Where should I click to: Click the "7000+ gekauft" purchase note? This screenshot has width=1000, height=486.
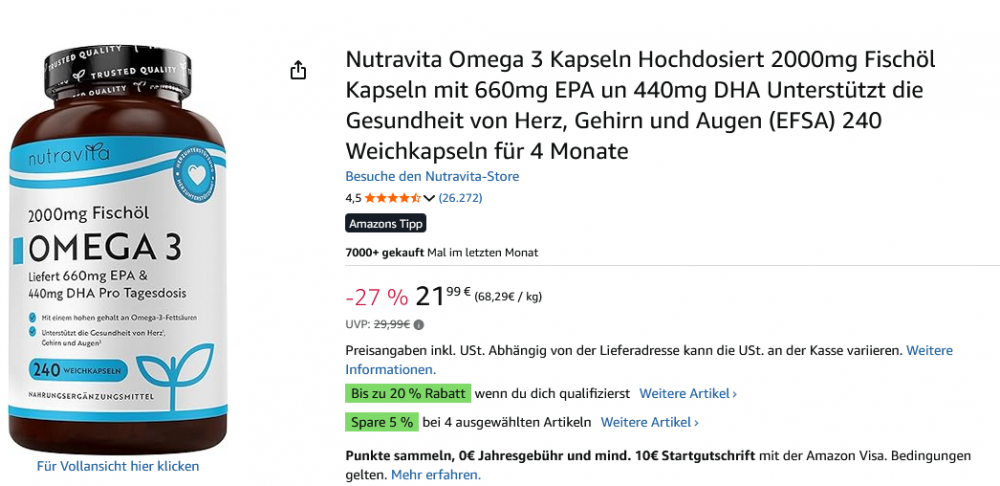pos(384,252)
